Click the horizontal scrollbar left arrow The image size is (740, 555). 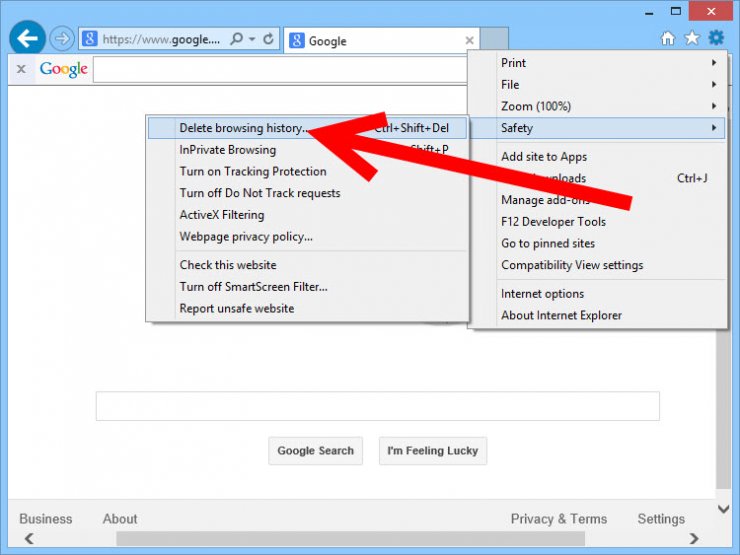[29, 538]
